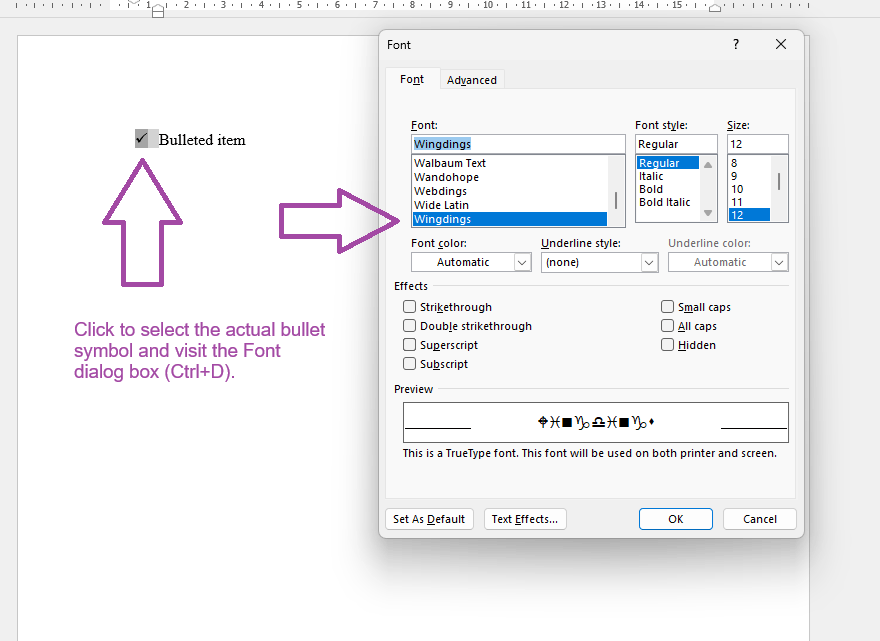880x641 pixels.
Task: Select size 9 in size list
Action: [749, 176]
